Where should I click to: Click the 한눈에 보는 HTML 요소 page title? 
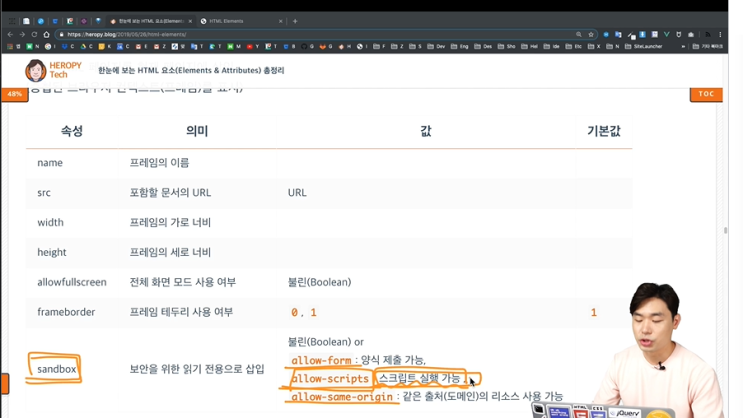[x=191, y=70]
